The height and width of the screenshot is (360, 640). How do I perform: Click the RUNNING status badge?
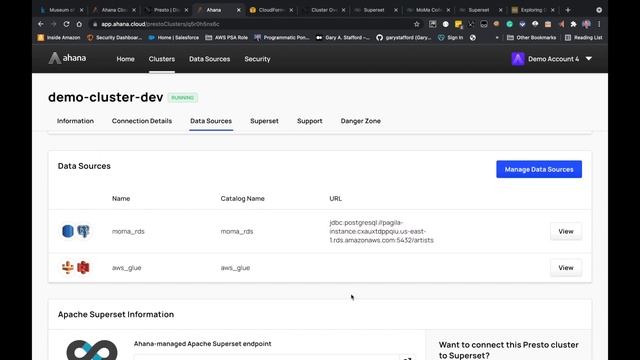[x=182, y=98]
